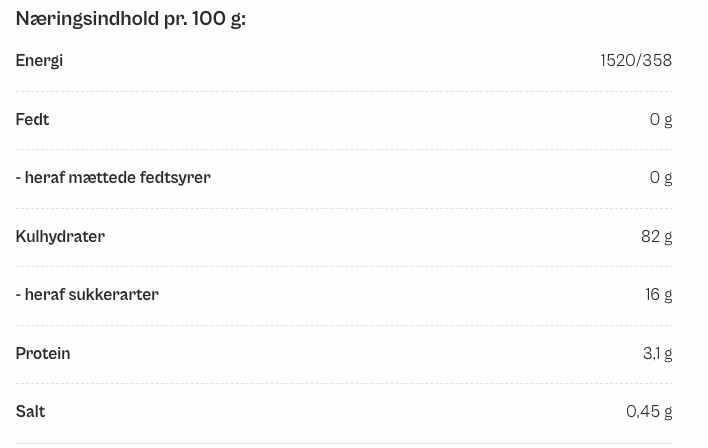Click the 0 g value for Fedt
708x448 pixels.
660,120
